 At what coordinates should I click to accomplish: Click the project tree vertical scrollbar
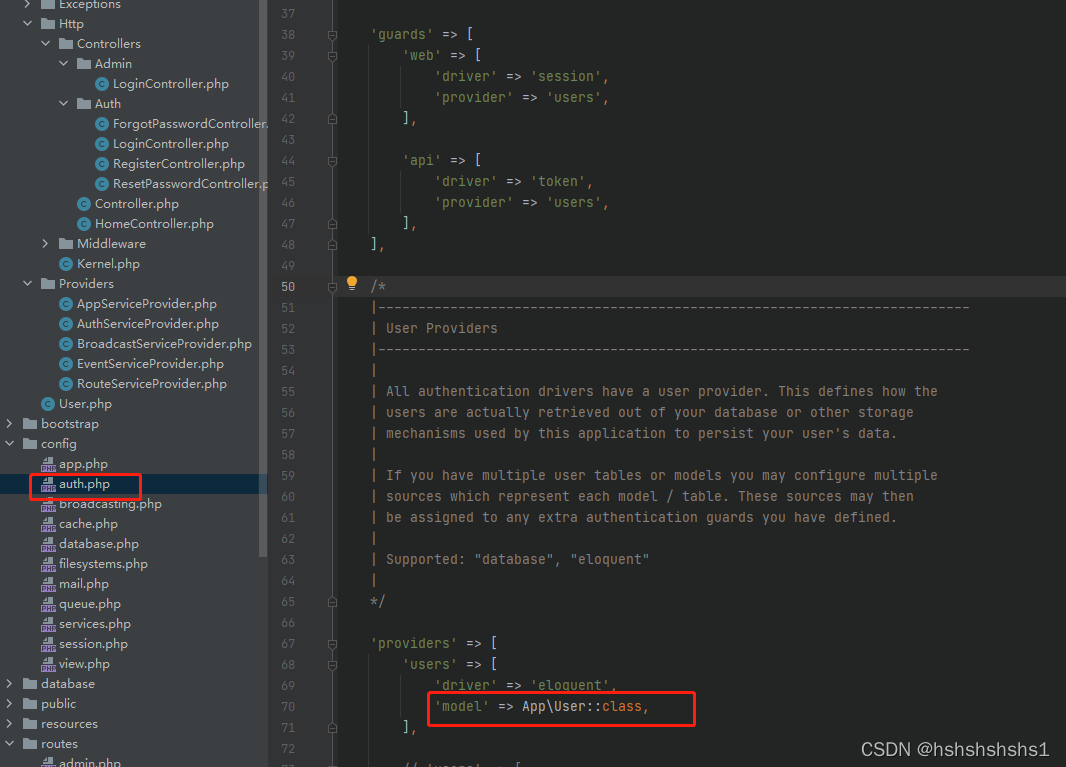263,278
